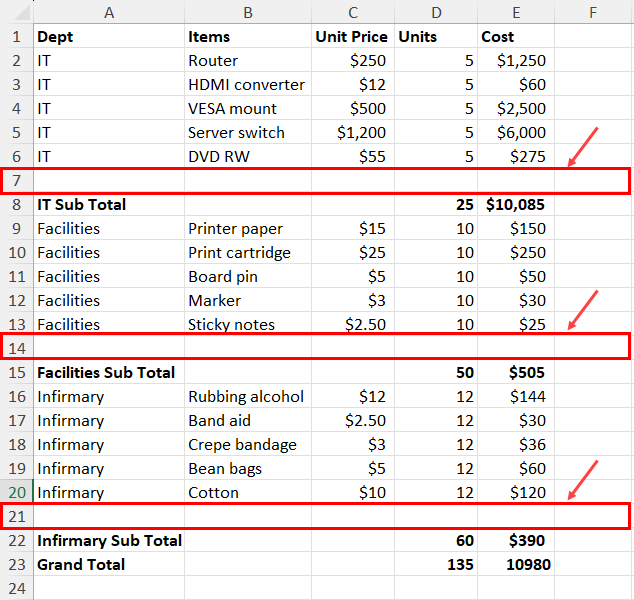Select the $1,250 cost cell
Image resolution: width=634 pixels, height=600 pixels.
coord(516,61)
